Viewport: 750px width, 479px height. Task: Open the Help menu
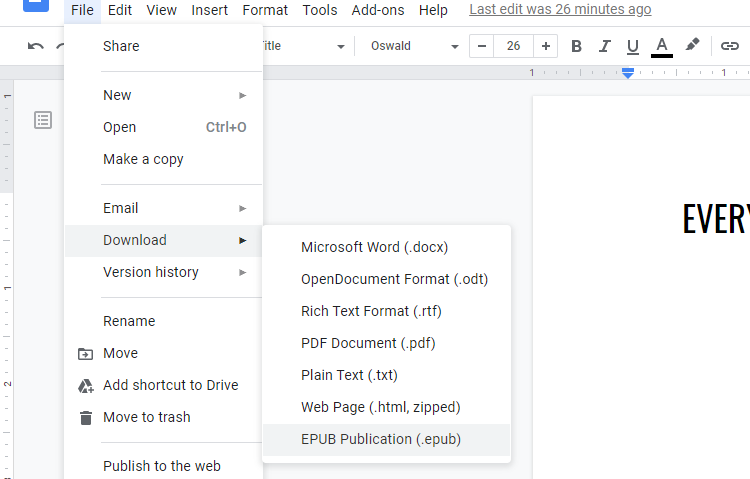(x=433, y=10)
